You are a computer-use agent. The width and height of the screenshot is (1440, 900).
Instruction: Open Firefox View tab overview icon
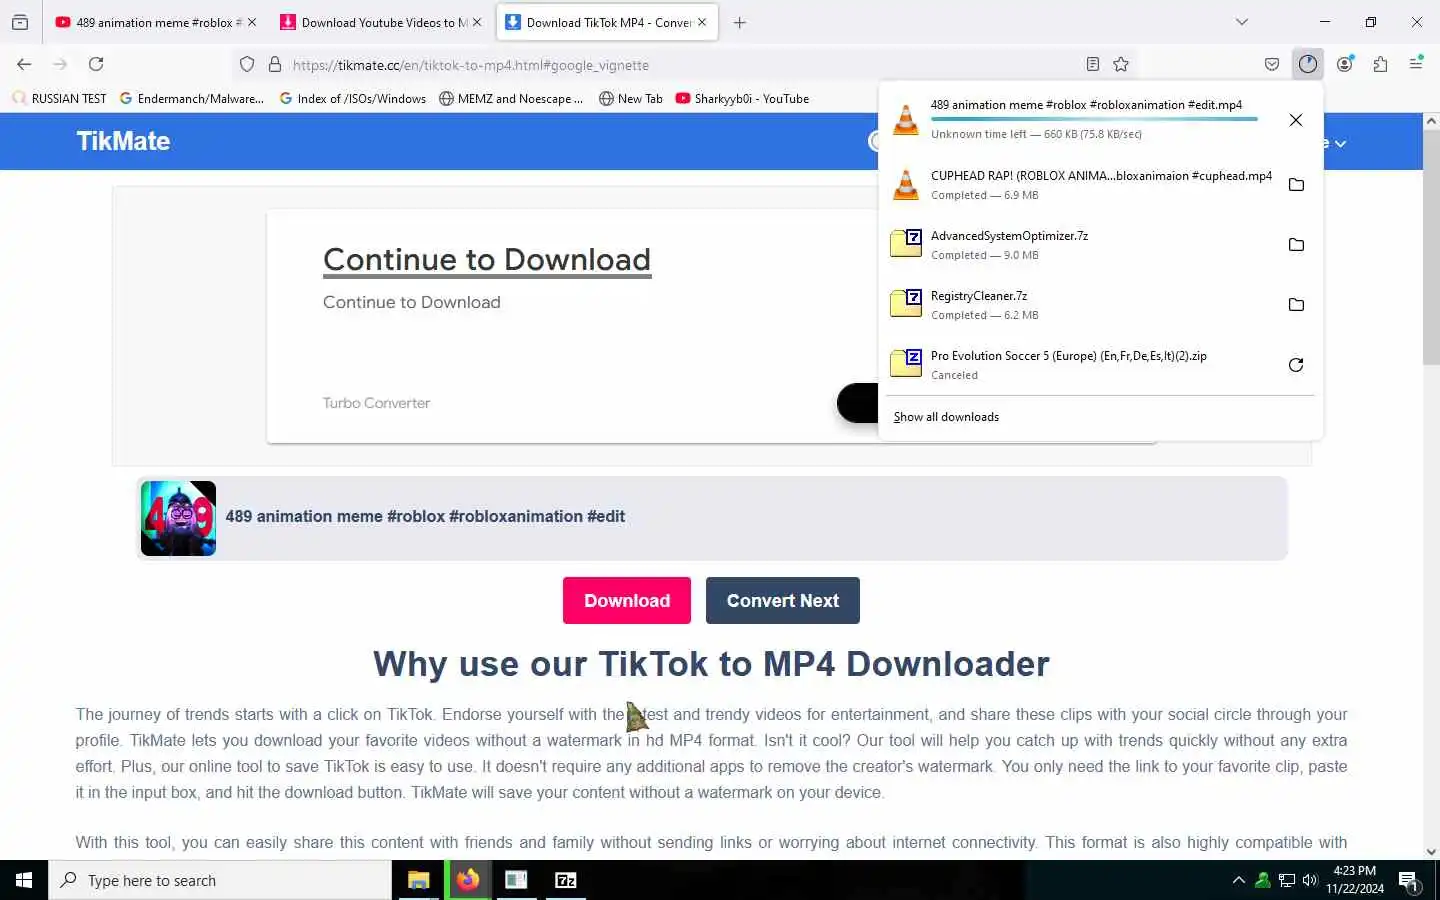(x=20, y=22)
